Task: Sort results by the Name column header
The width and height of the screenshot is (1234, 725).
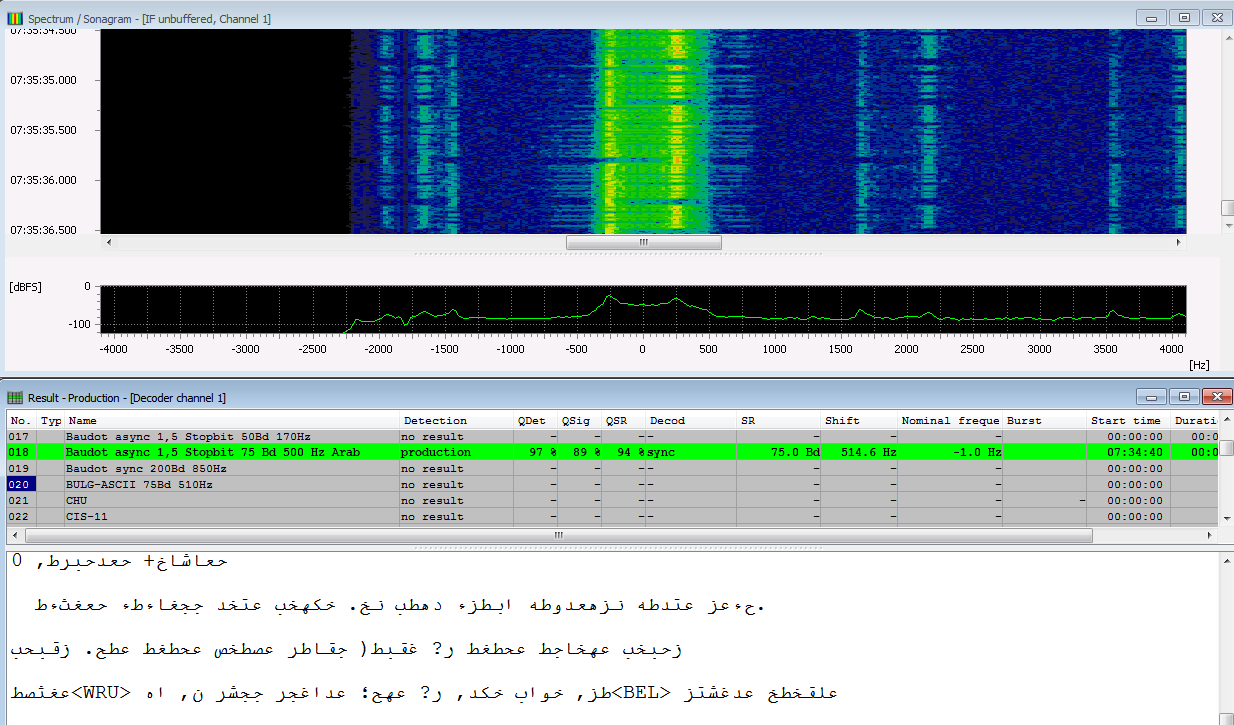Action: tap(230, 421)
